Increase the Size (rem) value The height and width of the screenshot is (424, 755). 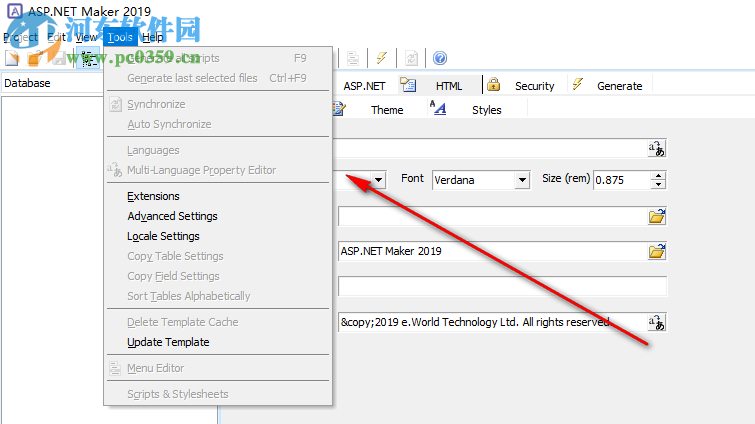point(658,176)
